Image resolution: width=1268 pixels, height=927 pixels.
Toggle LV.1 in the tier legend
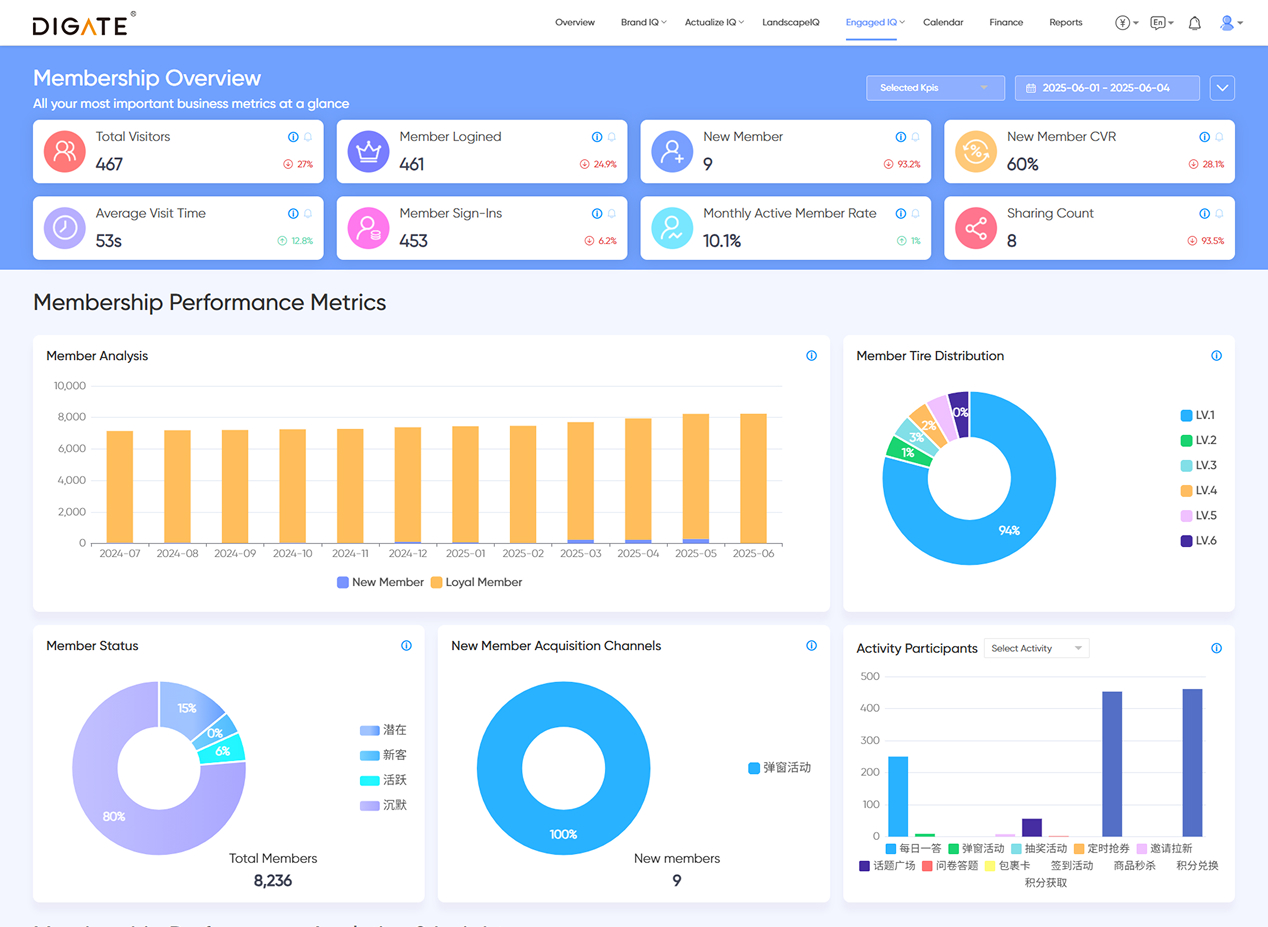click(x=1198, y=415)
